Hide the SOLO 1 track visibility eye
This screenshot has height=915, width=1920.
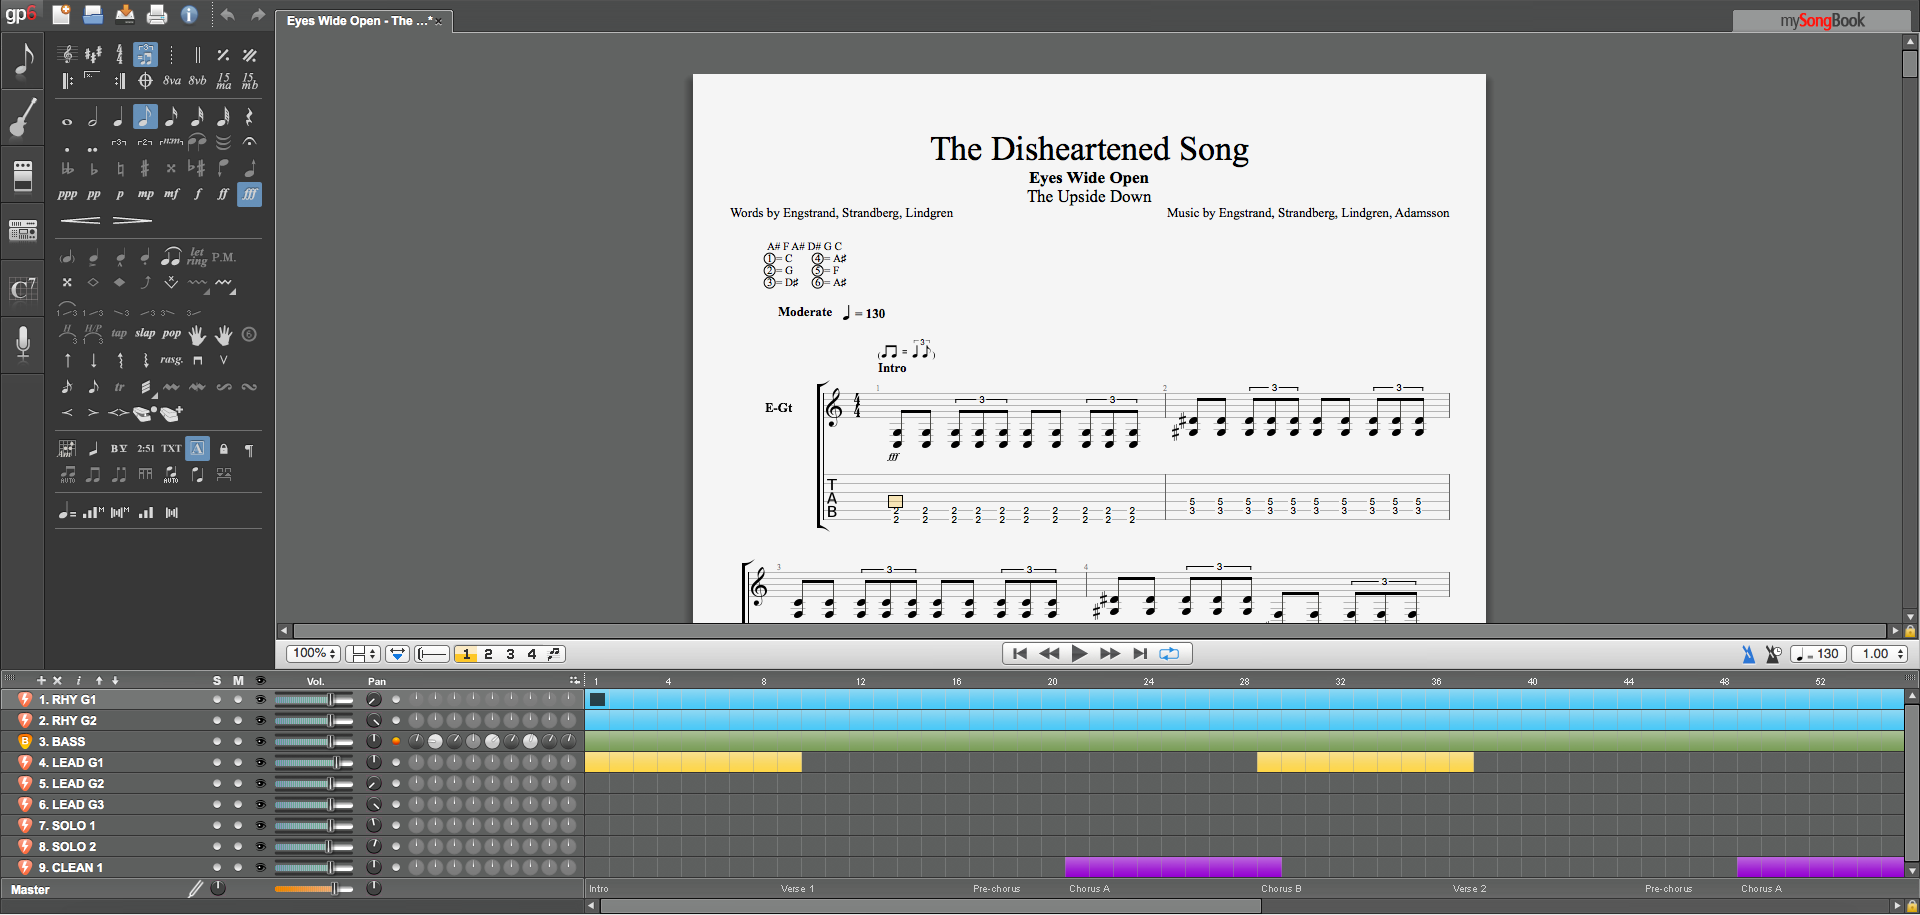coord(261,826)
